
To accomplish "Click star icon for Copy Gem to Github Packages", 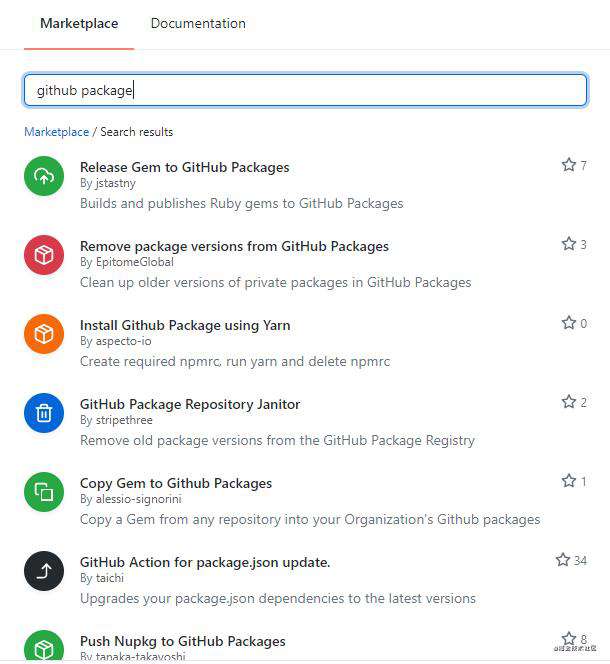I will click(569, 481).
